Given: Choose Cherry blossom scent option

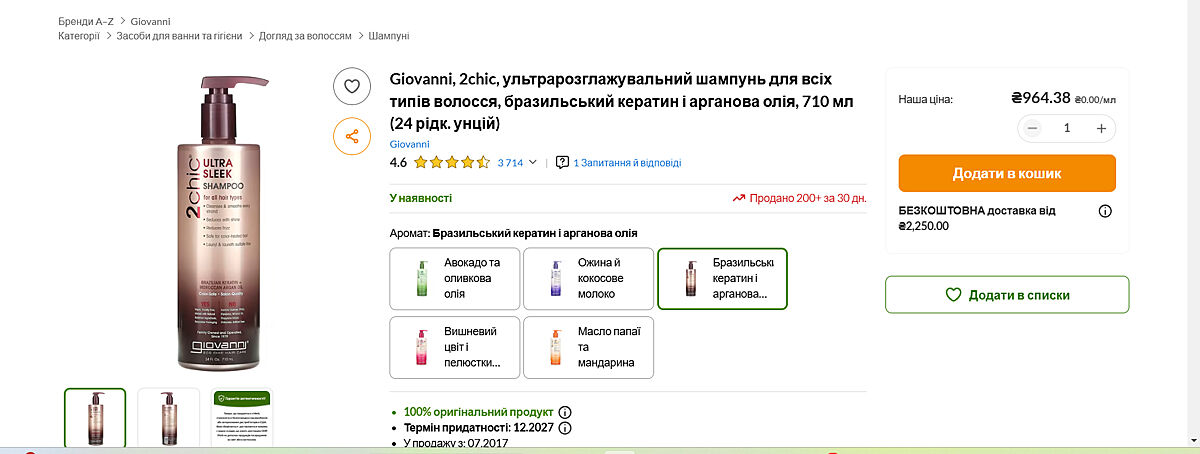Looking at the screenshot, I should pos(454,347).
